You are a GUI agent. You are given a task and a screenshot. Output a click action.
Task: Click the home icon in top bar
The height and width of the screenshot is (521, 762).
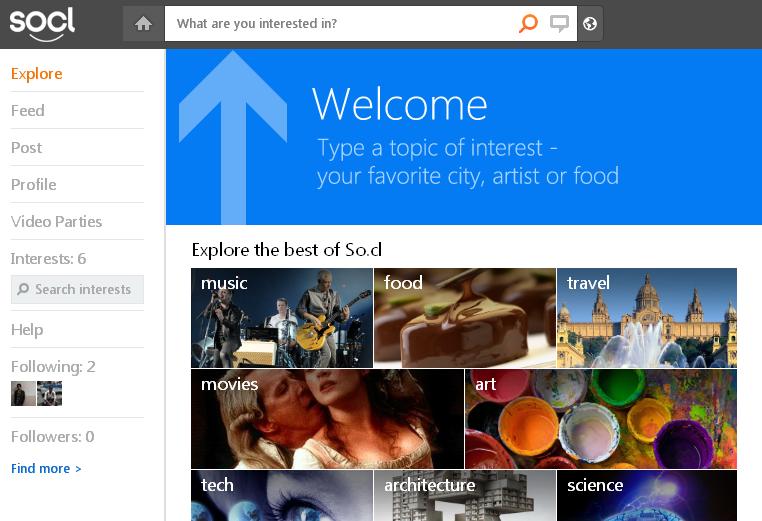click(x=143, y=24)
